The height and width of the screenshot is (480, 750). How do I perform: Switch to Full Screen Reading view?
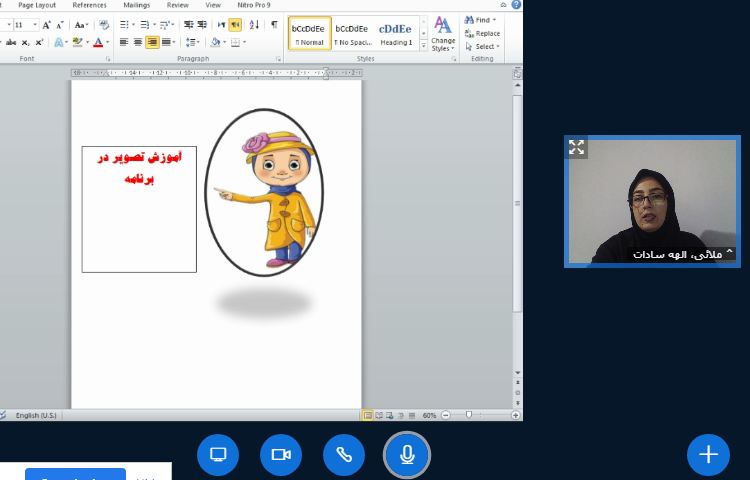[379, 415]
